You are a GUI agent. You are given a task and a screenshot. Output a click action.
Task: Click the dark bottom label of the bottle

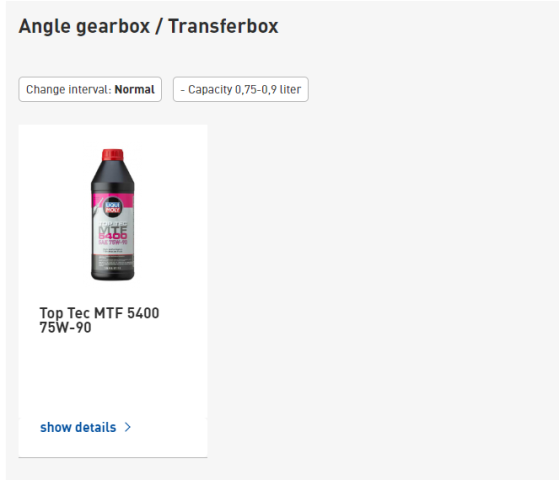(x=113, y=266)
